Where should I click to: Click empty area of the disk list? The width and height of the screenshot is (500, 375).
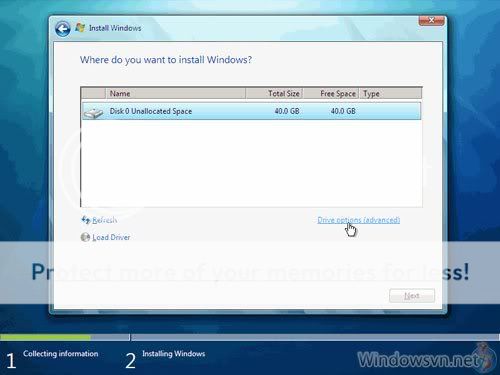251,163
